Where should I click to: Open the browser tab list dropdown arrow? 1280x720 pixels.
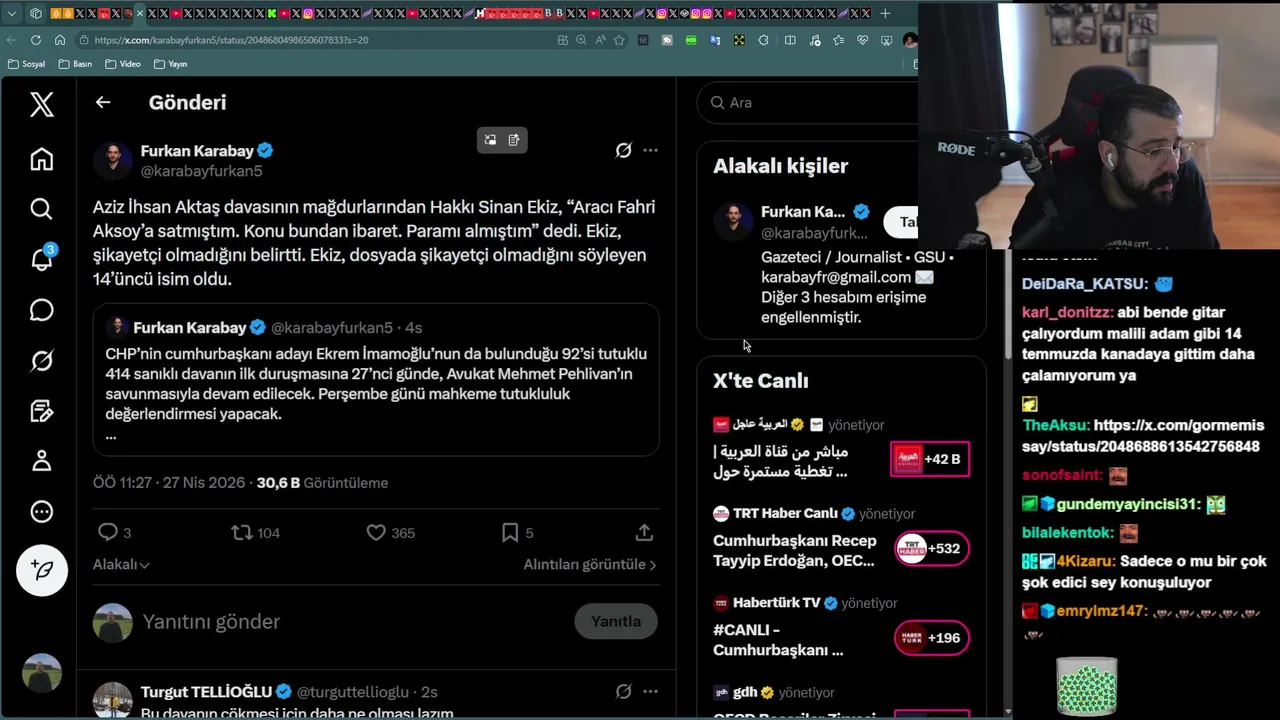[x=12, y=13]
